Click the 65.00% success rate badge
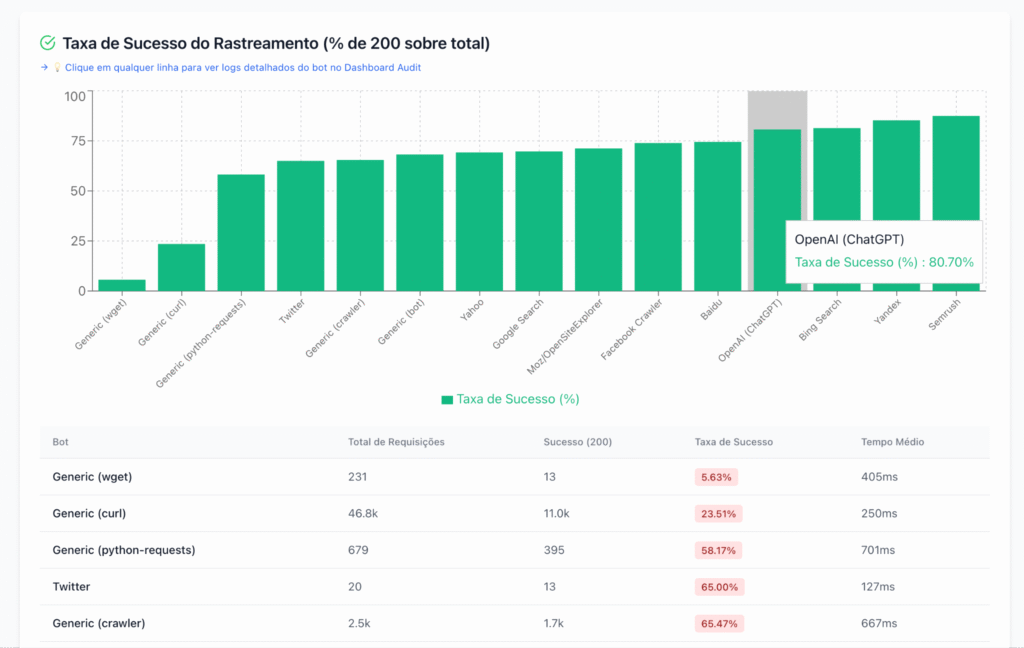1024x648 pixels. click(719, 587)
